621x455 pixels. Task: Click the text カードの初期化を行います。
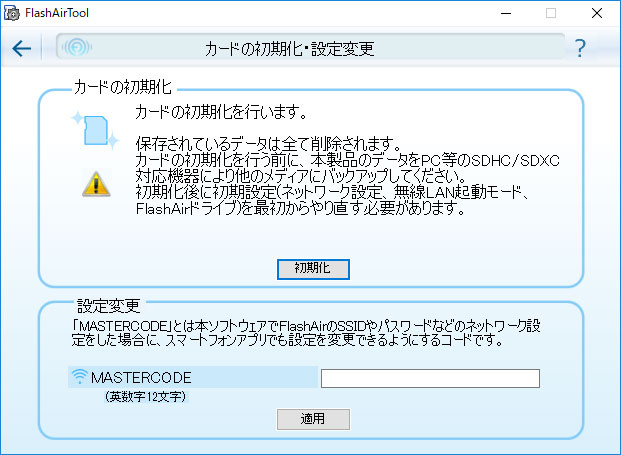click(x=221, y=112)
